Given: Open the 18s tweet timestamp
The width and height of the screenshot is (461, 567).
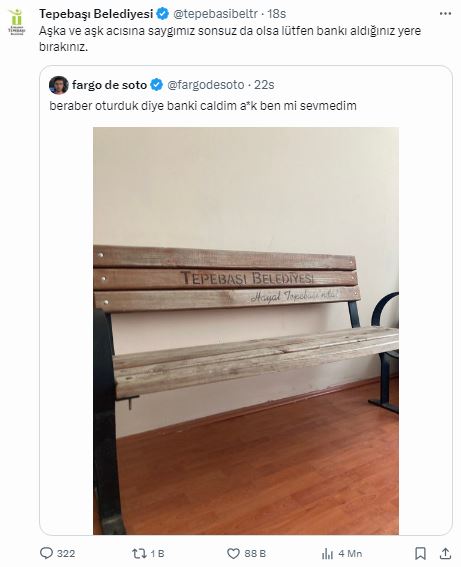Looking at the screenshot, I should coord(277,14).
